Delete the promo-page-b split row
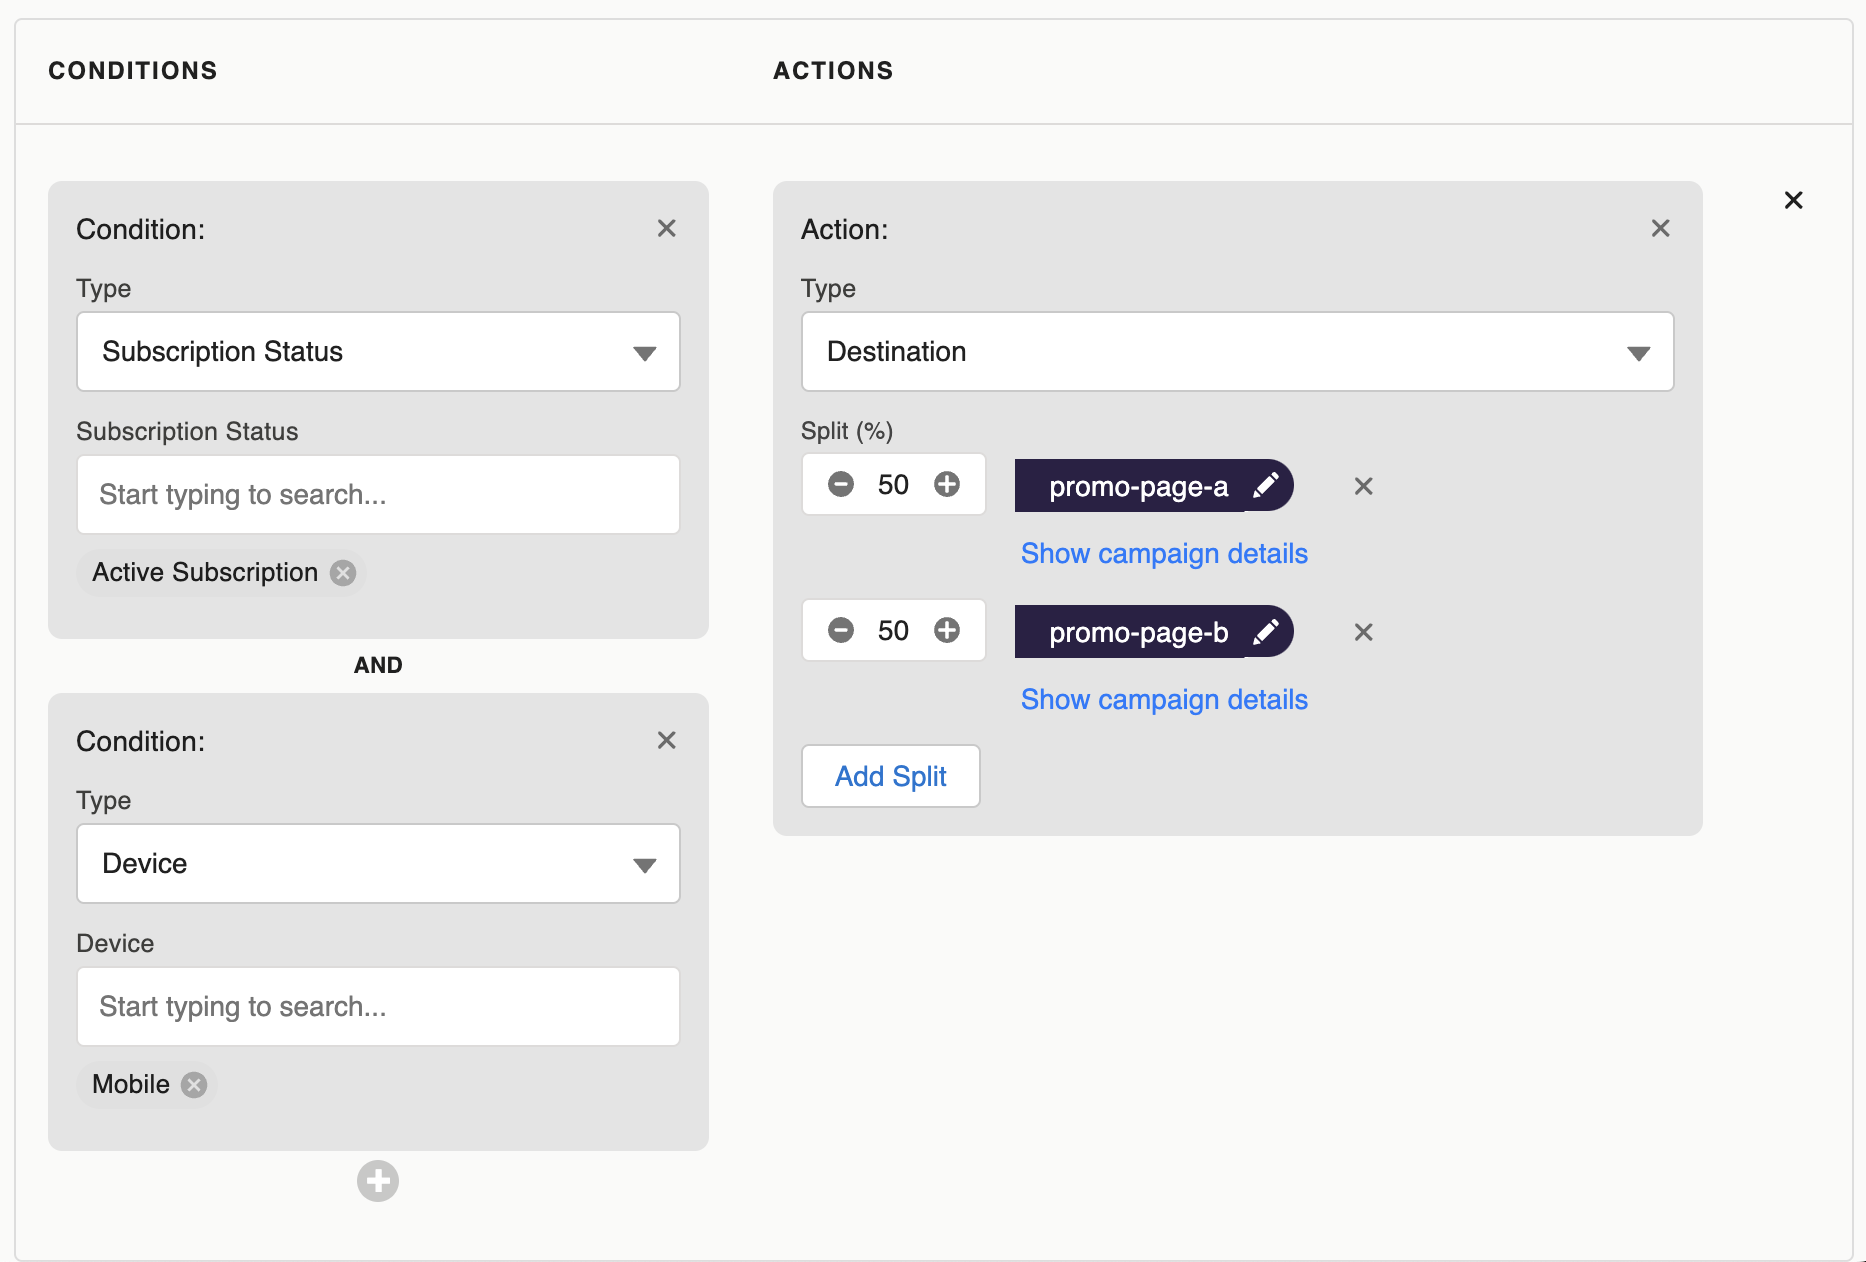Image resolution: width=1866 pixels, height=1262 pixels. [x=1363, y=633]
